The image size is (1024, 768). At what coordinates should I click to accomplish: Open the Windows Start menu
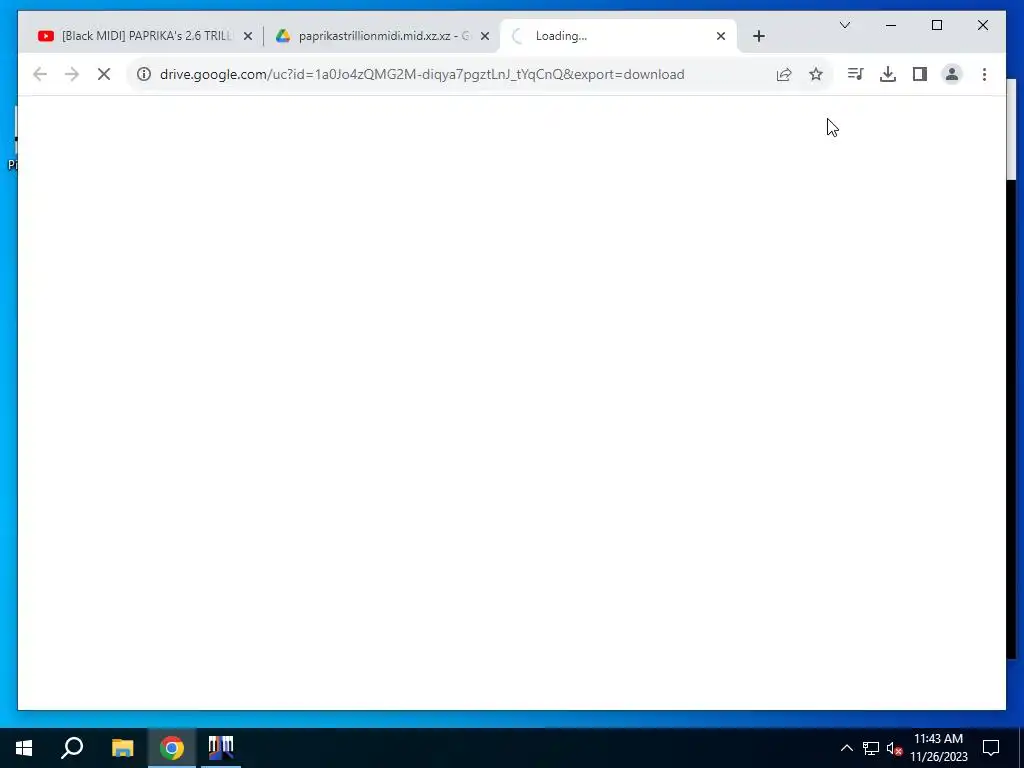click(24, 748)
